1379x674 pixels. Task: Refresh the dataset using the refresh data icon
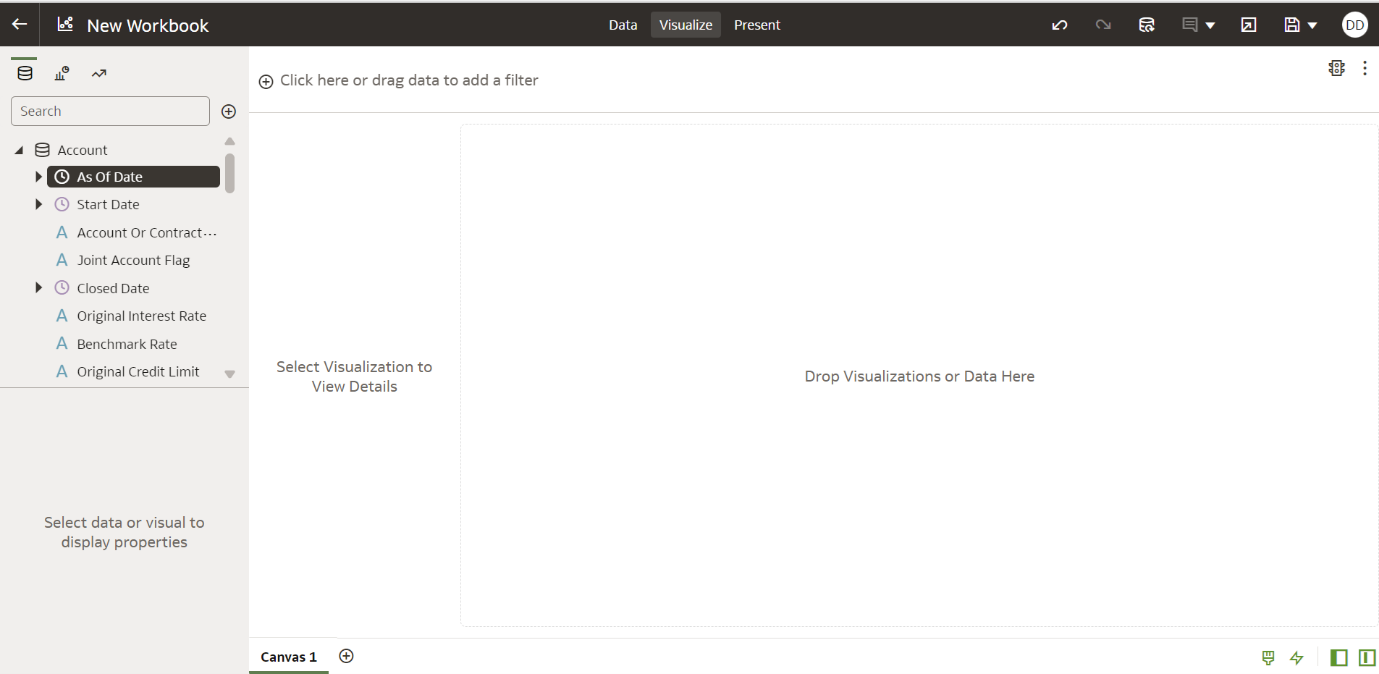[x=1147, y=24]
